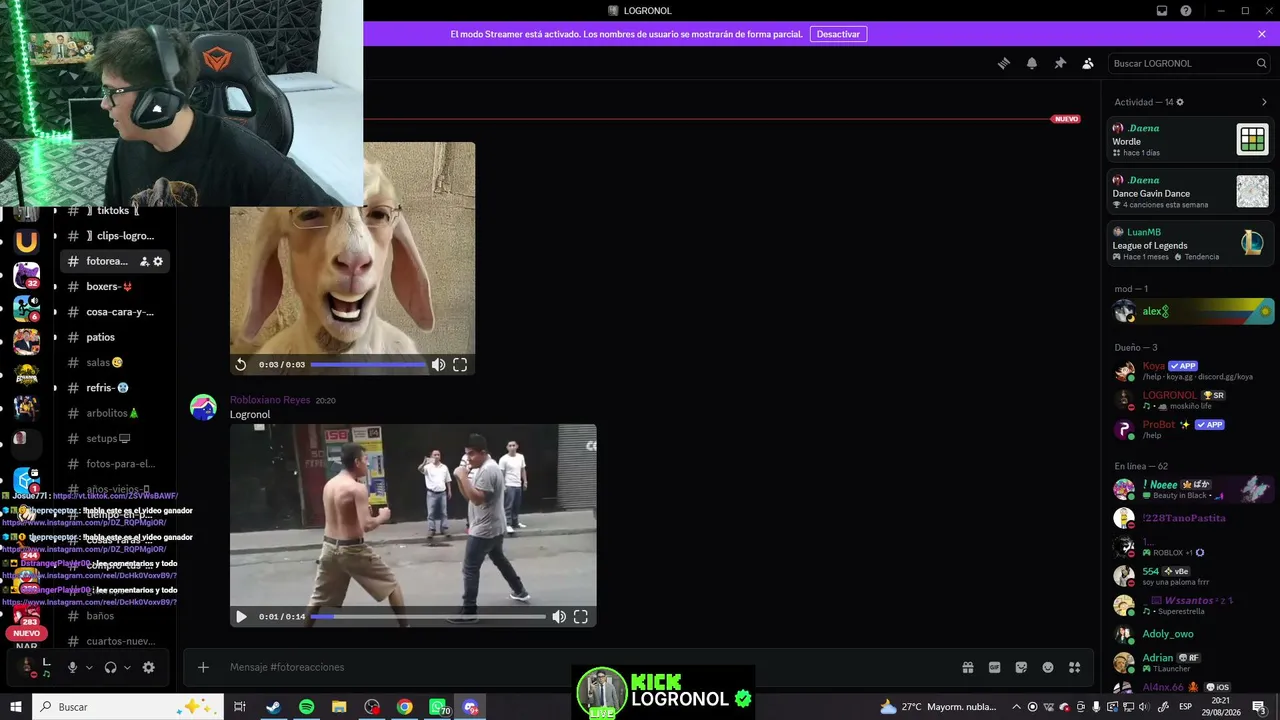Mute the street fight video
The width and height of the screenshot is (1280, 720).
click(x=559, y=617)
